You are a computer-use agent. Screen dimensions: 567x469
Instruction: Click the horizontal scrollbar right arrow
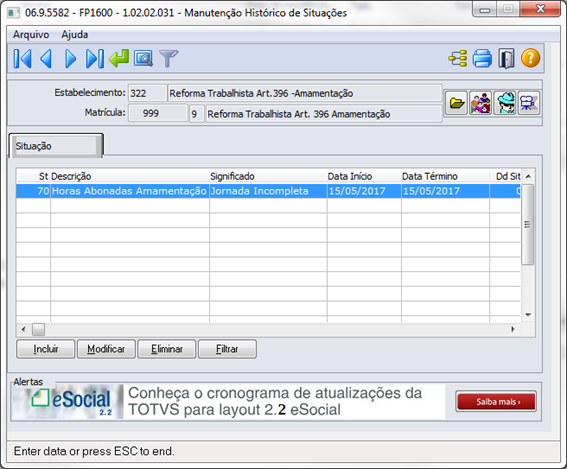click(x=512, y=329)
